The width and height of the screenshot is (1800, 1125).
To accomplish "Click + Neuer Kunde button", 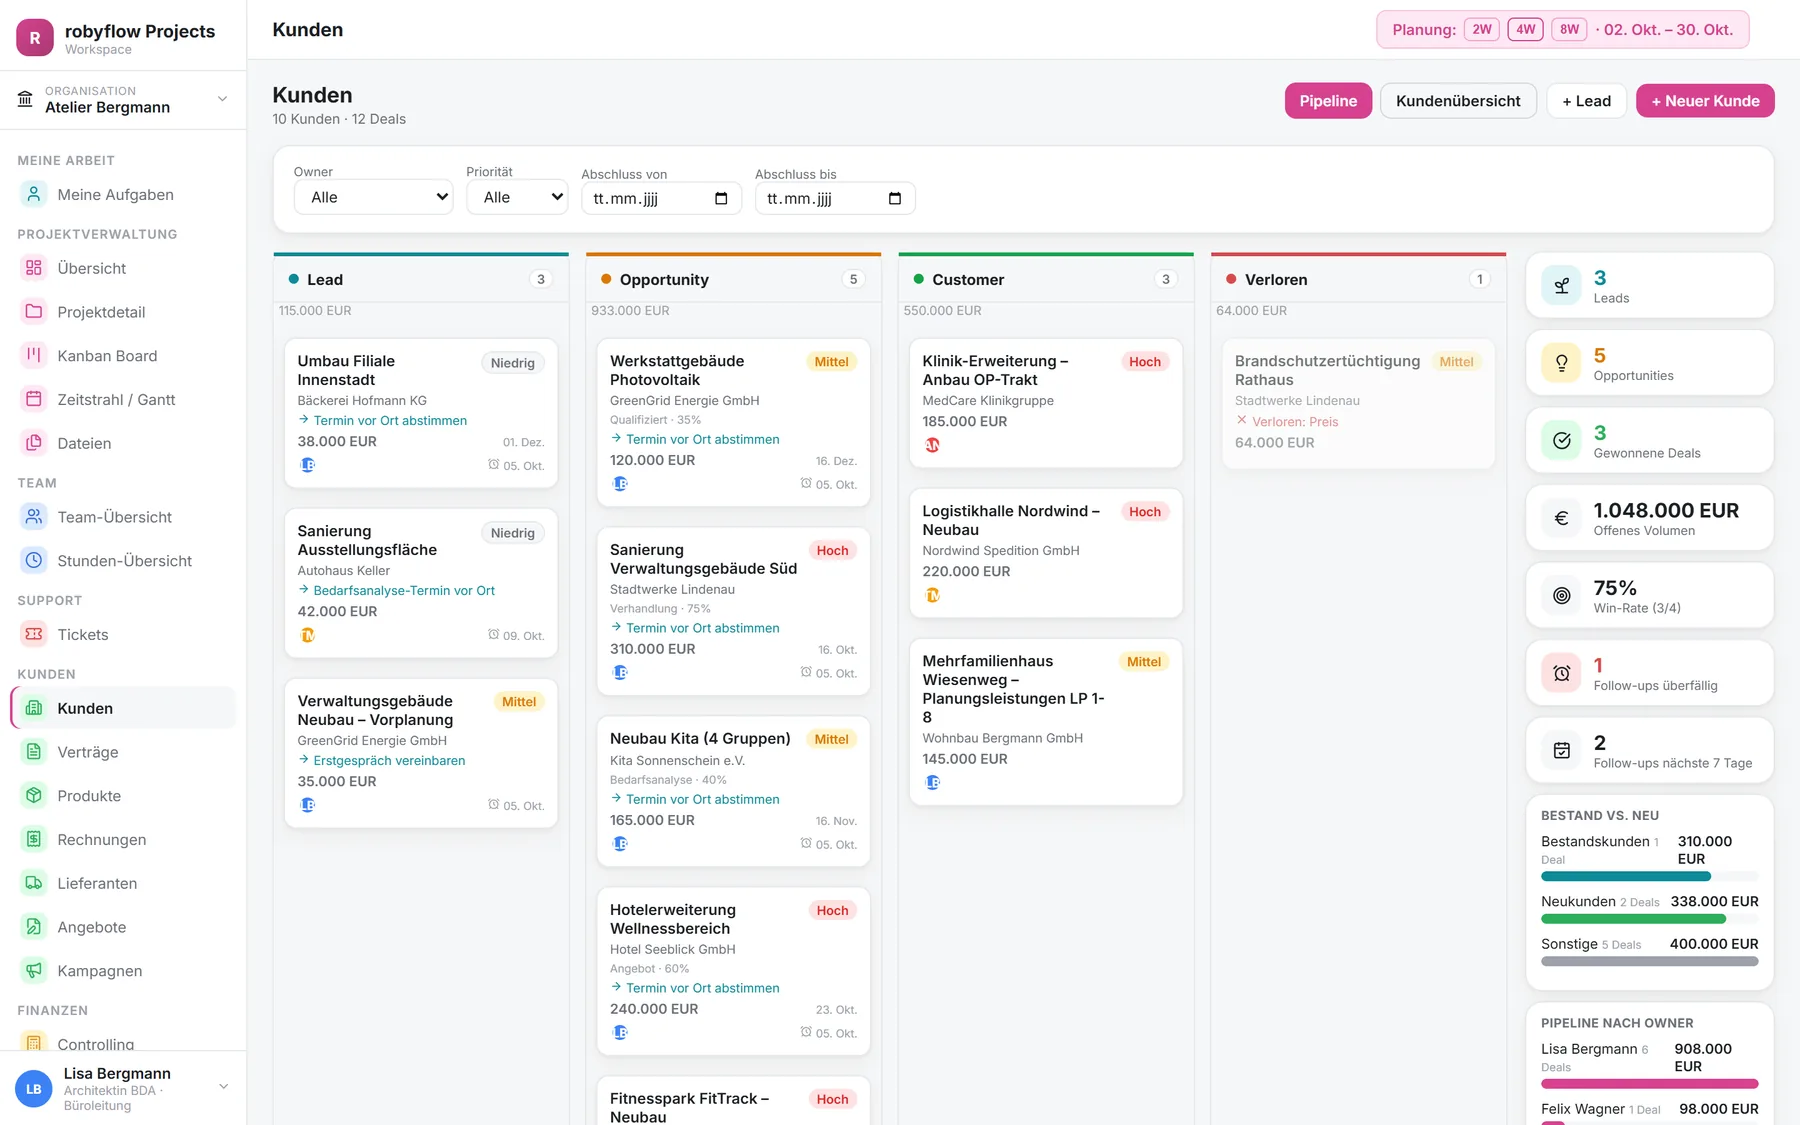I will tap(1705, 100).
